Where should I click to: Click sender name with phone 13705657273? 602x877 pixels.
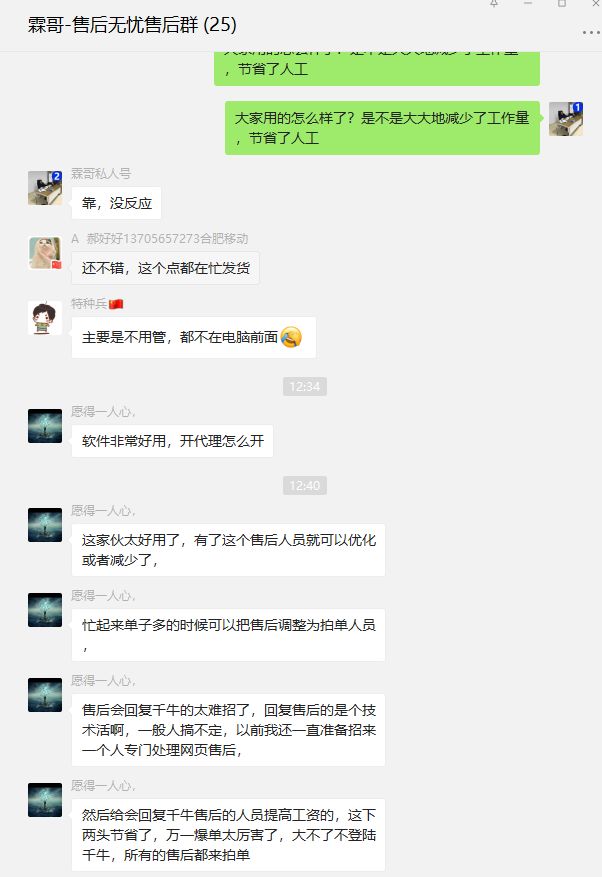point(159,239)
